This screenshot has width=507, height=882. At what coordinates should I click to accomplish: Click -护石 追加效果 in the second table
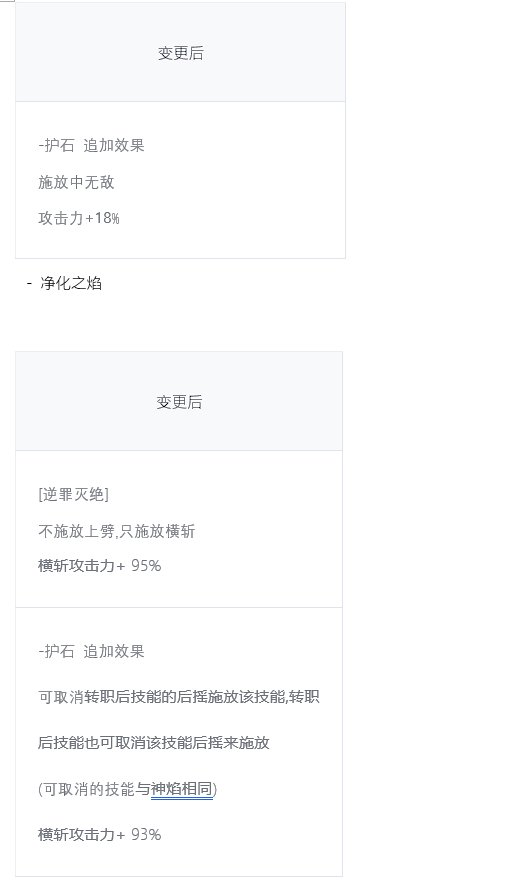[x=91, y=651]
